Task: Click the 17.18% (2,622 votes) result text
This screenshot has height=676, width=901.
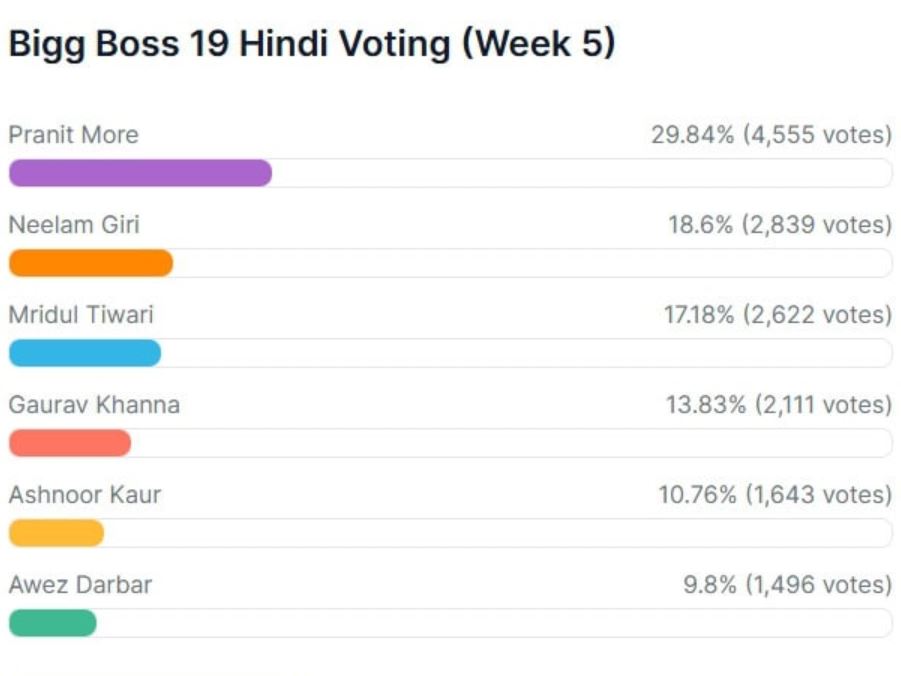Action: click(777, 315)
